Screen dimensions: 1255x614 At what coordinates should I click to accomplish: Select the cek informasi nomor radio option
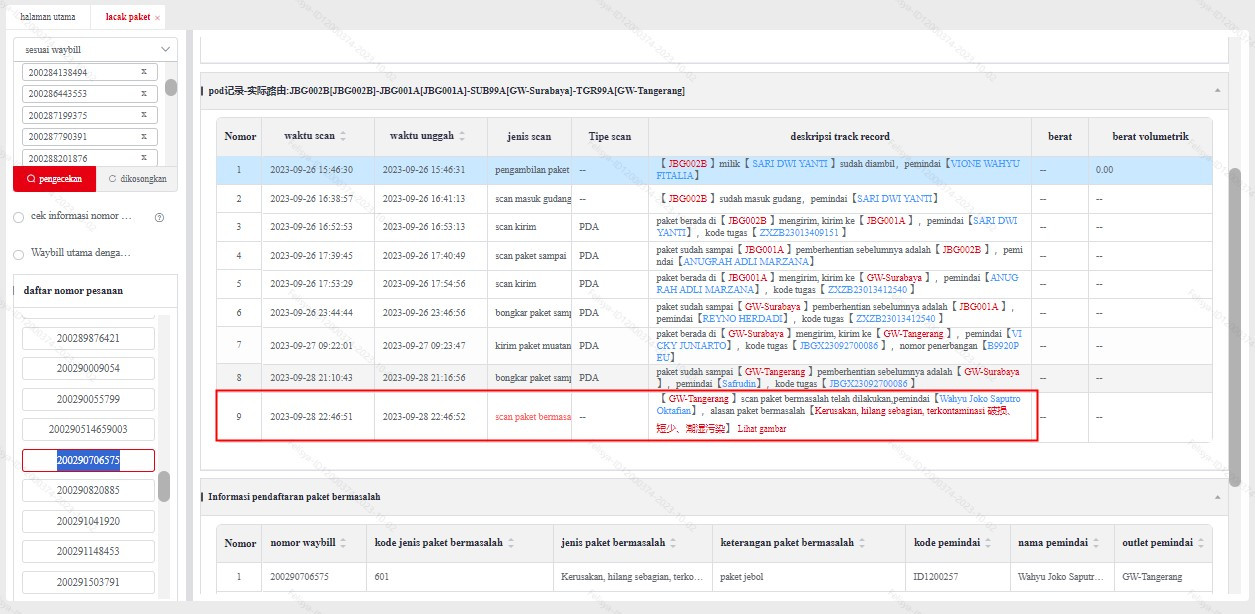(x=19, y=217)
